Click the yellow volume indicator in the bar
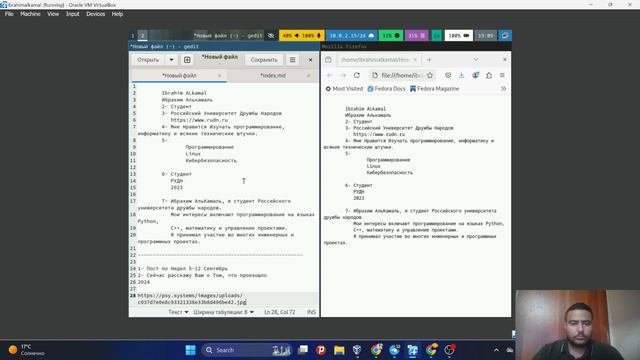Image resolution: width=640 pixels, height=360 pixels. point(302,36)
